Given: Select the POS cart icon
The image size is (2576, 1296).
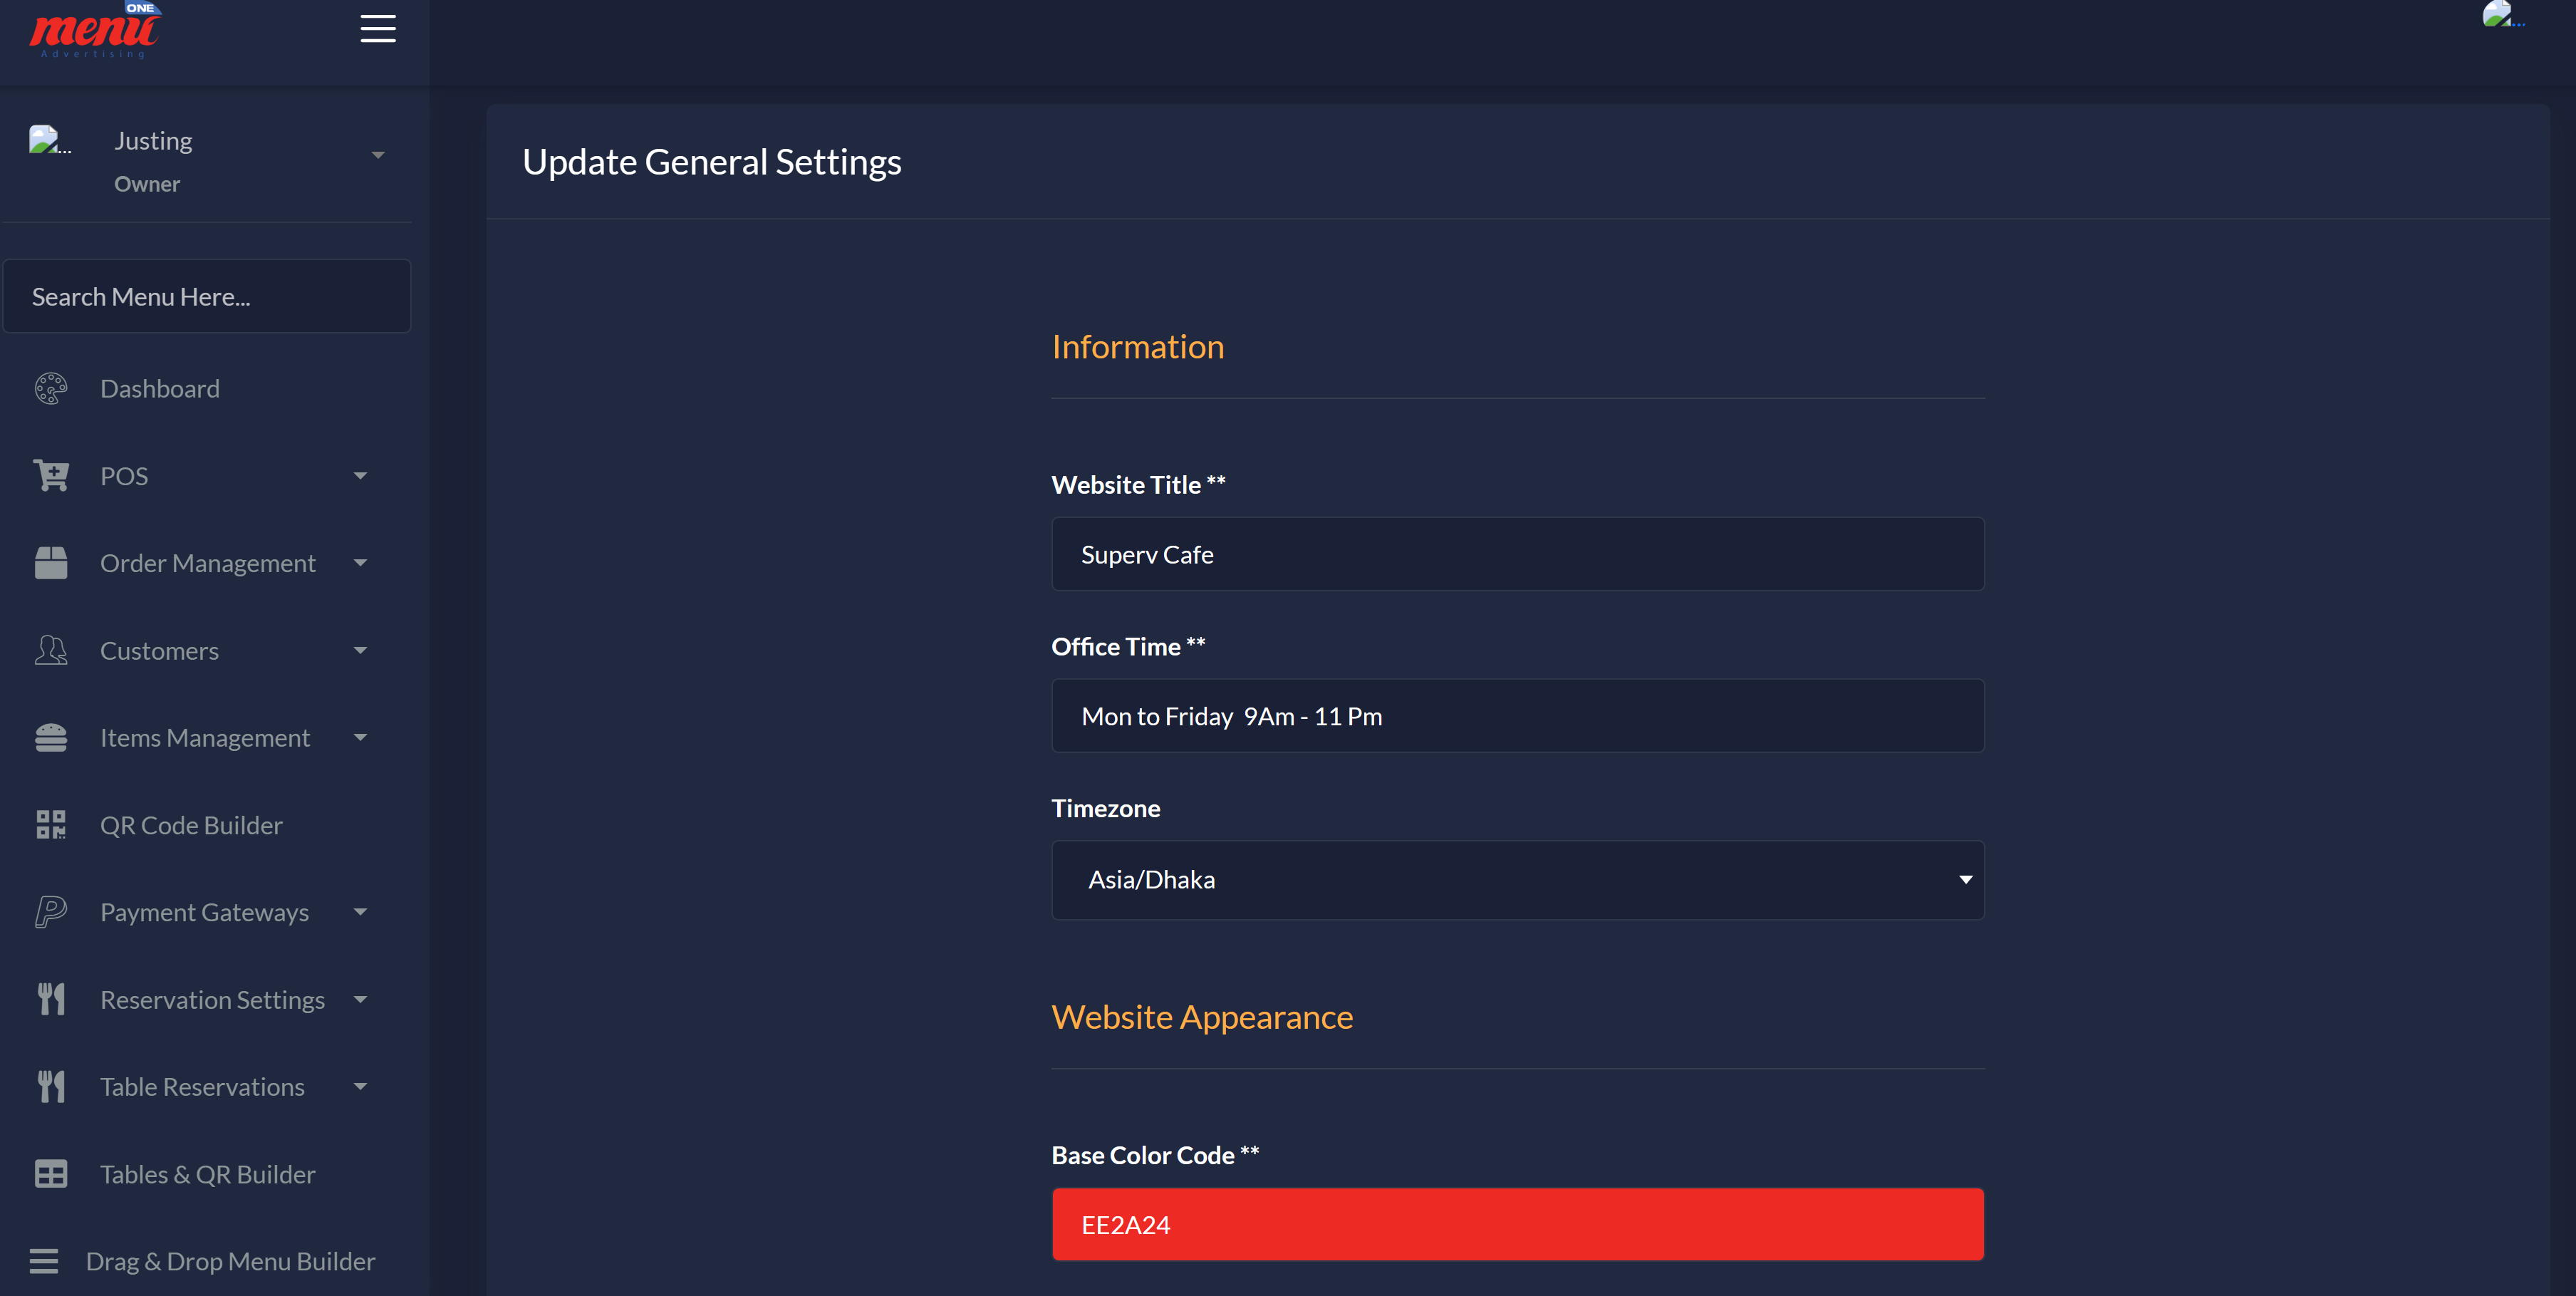Looking at the screenshot, I should 50,475.
